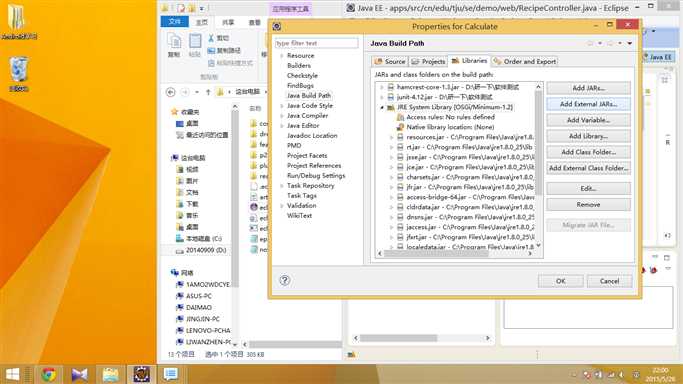Dismiss dialog with Cancel button
Viewport: 683px width, 384px height.
tap(609, 281)
